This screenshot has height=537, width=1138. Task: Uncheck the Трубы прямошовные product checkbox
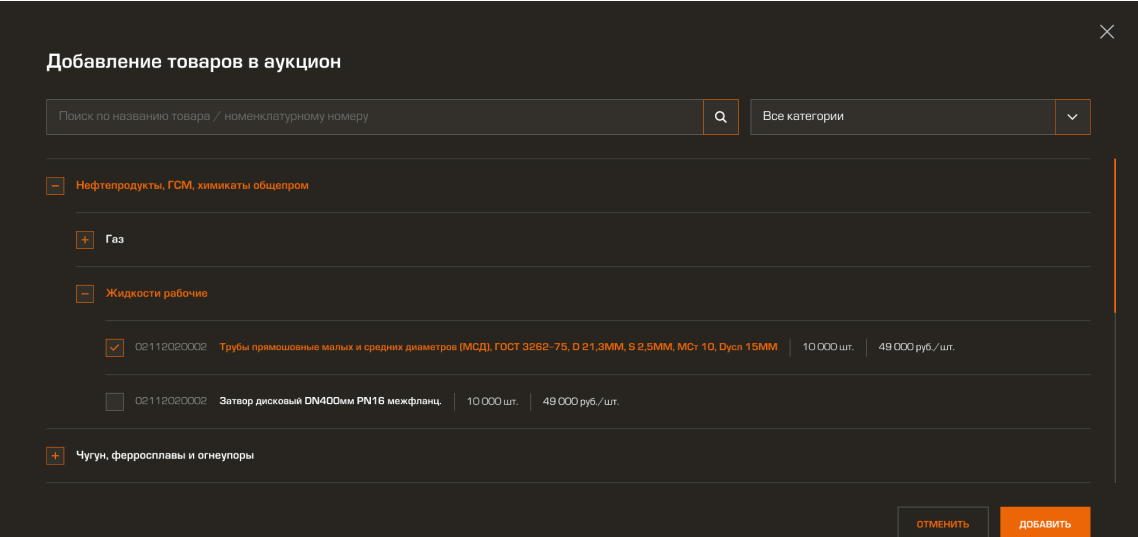tap(115, 348)
